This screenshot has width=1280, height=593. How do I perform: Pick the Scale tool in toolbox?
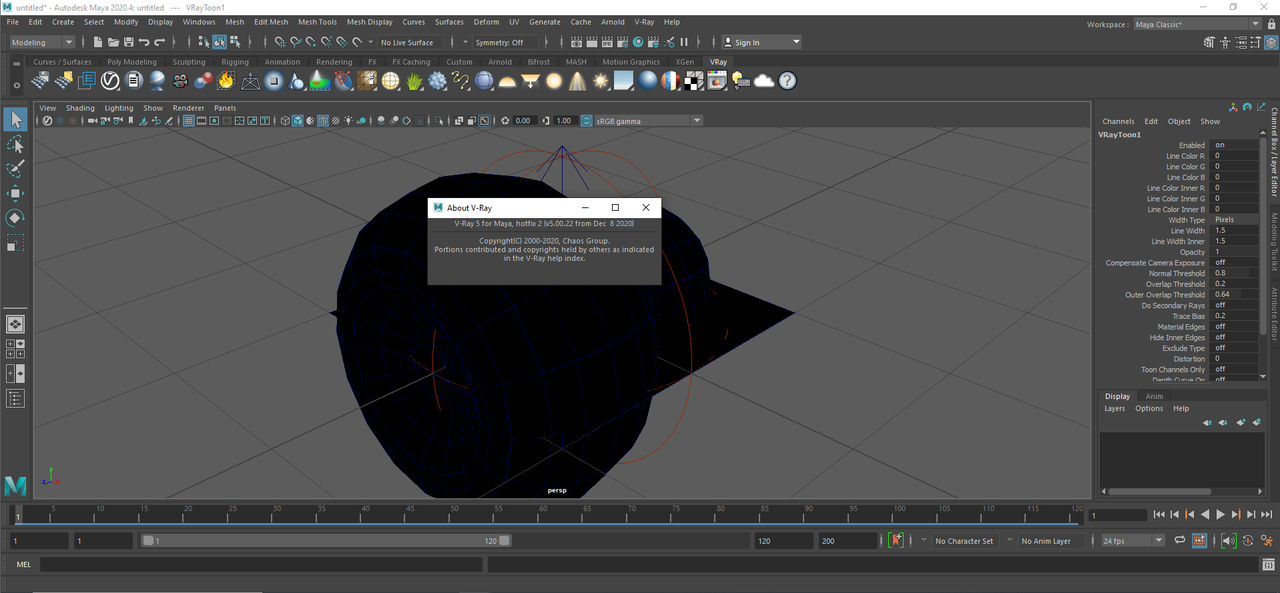[15, 243]
